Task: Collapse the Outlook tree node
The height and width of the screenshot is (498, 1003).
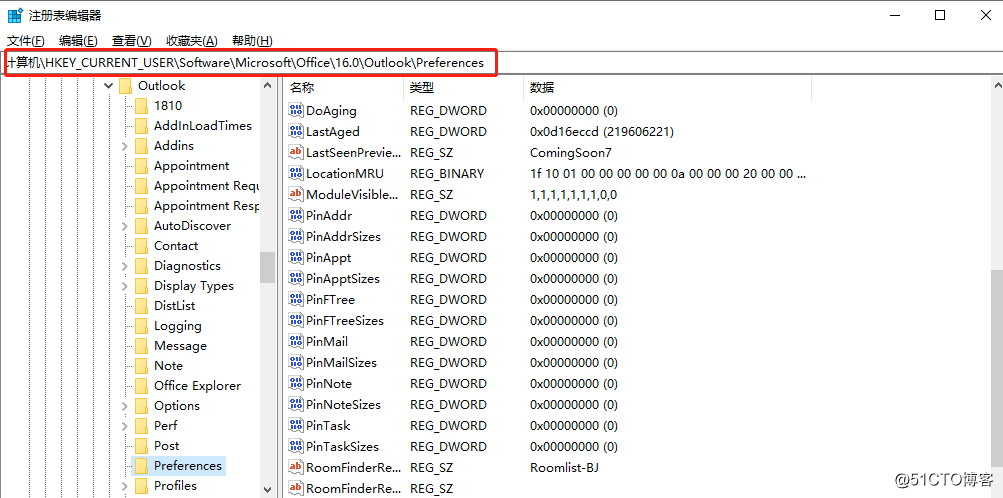Action: (x=108, y=86)
